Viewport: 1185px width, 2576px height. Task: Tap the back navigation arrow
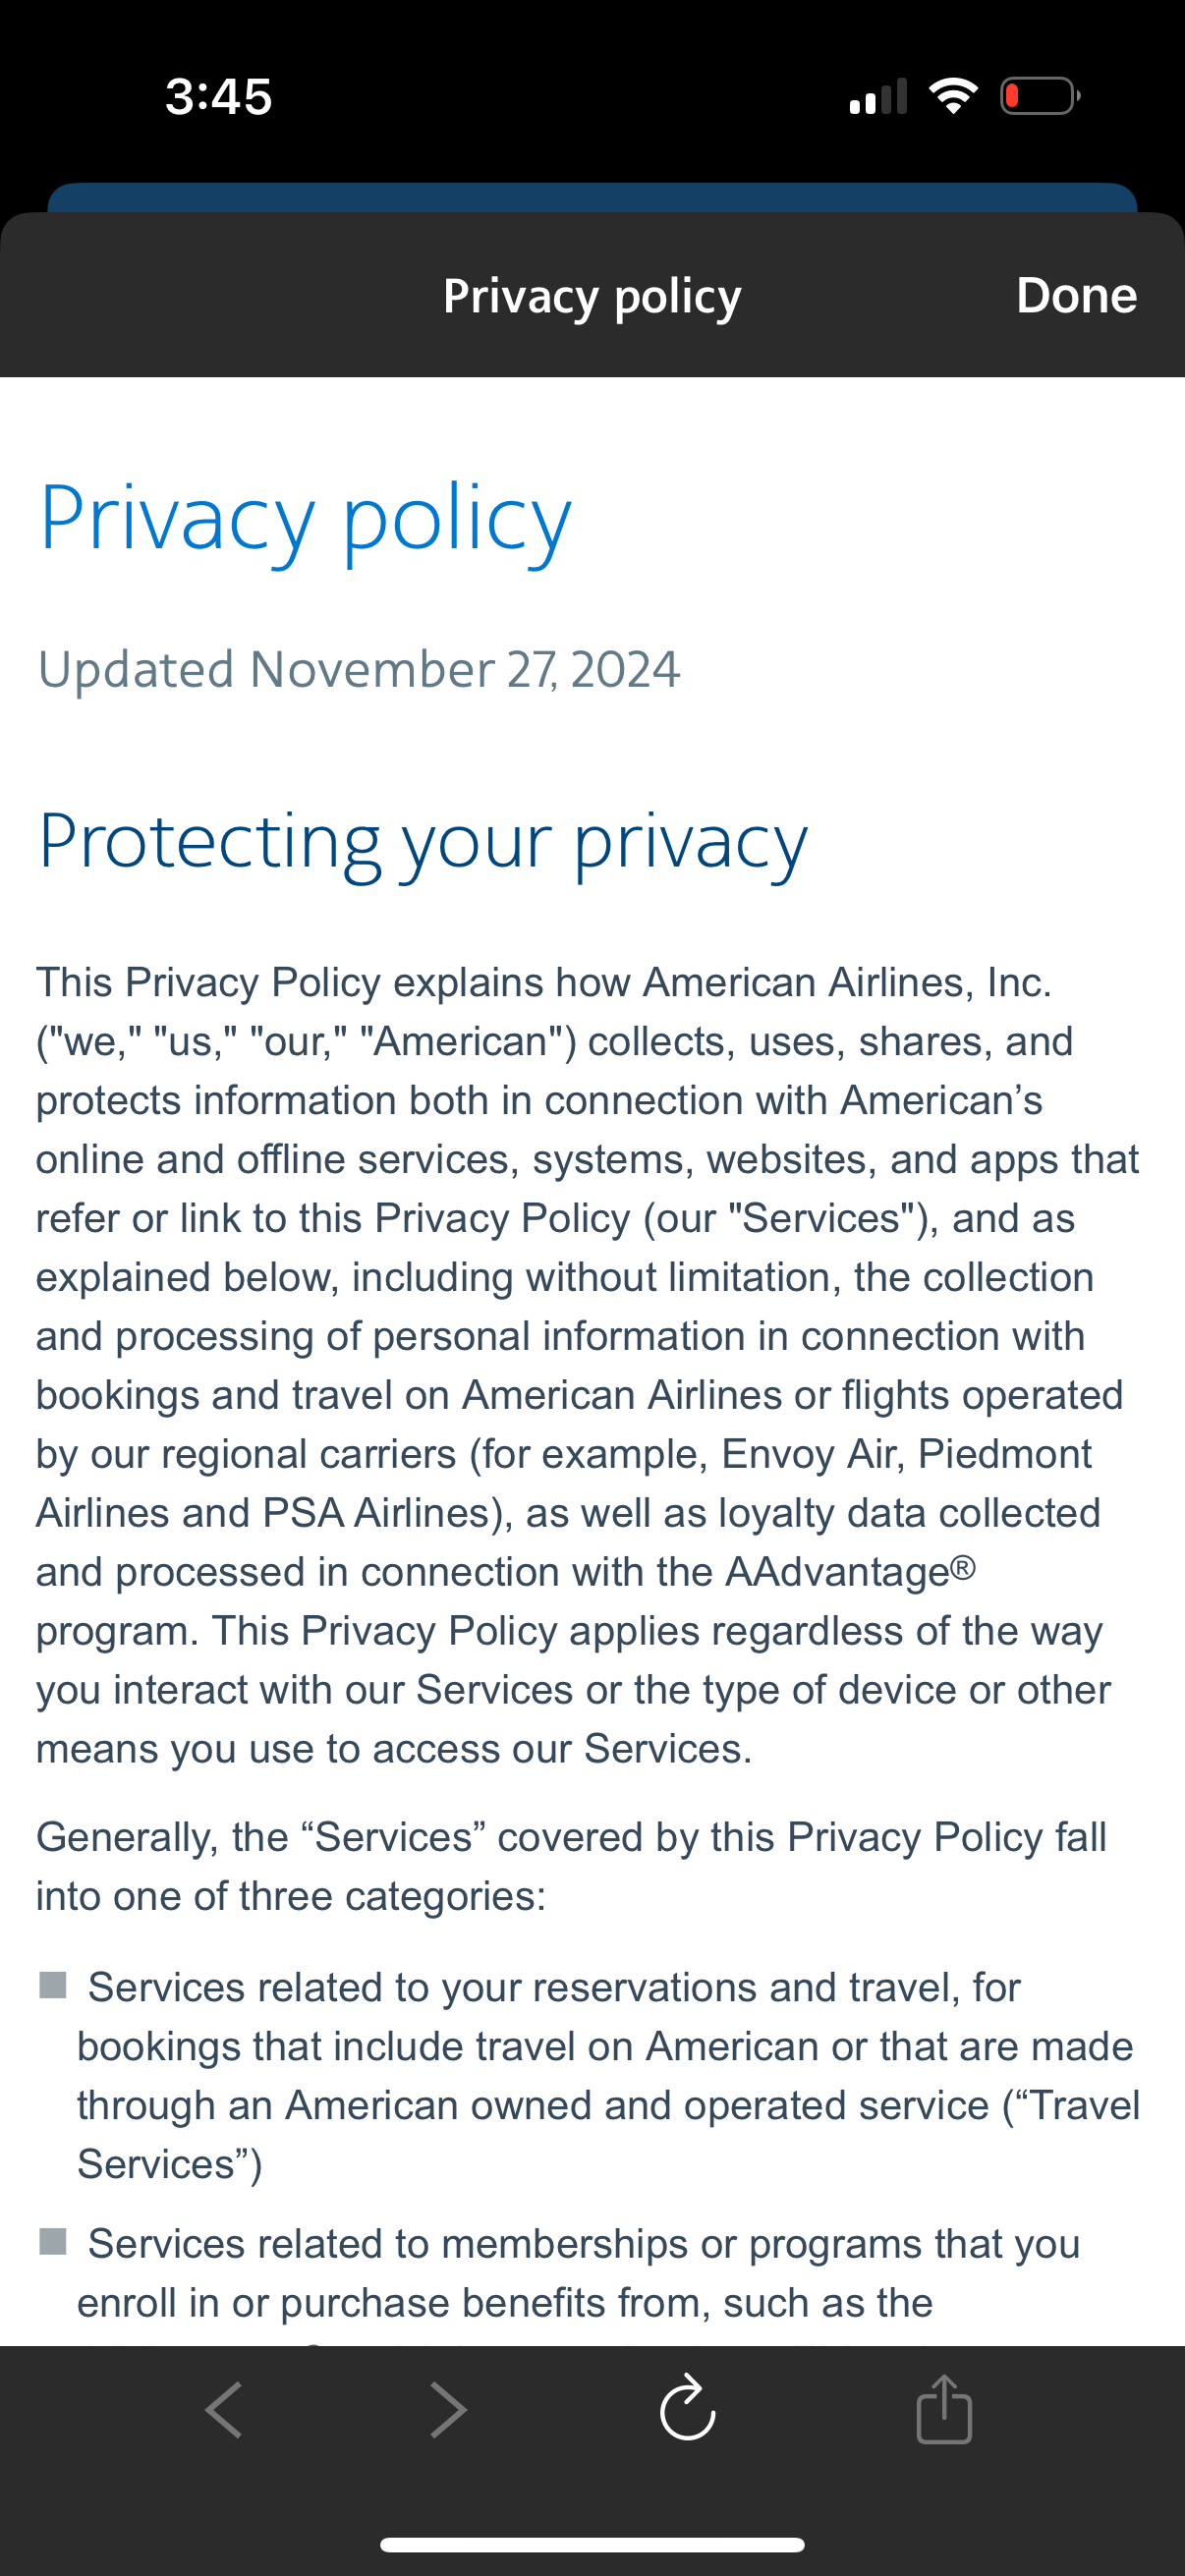tap(224, 2408)
